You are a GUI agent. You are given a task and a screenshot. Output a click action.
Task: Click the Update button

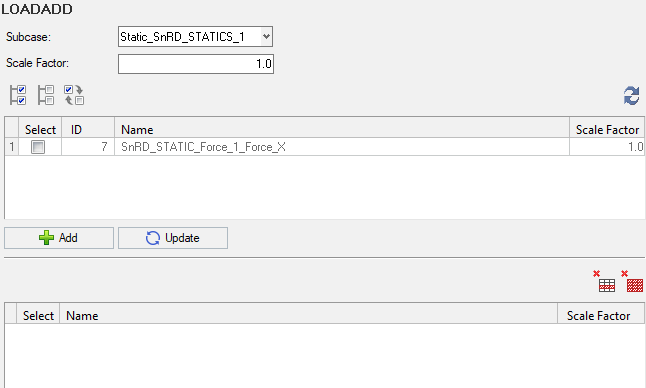pyautogui.click(x=173, y=238)
